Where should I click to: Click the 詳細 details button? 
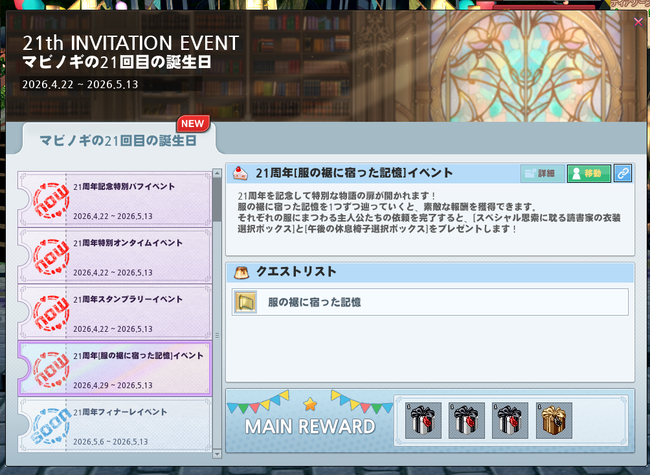pyautogui.click(x=542, y=173)
